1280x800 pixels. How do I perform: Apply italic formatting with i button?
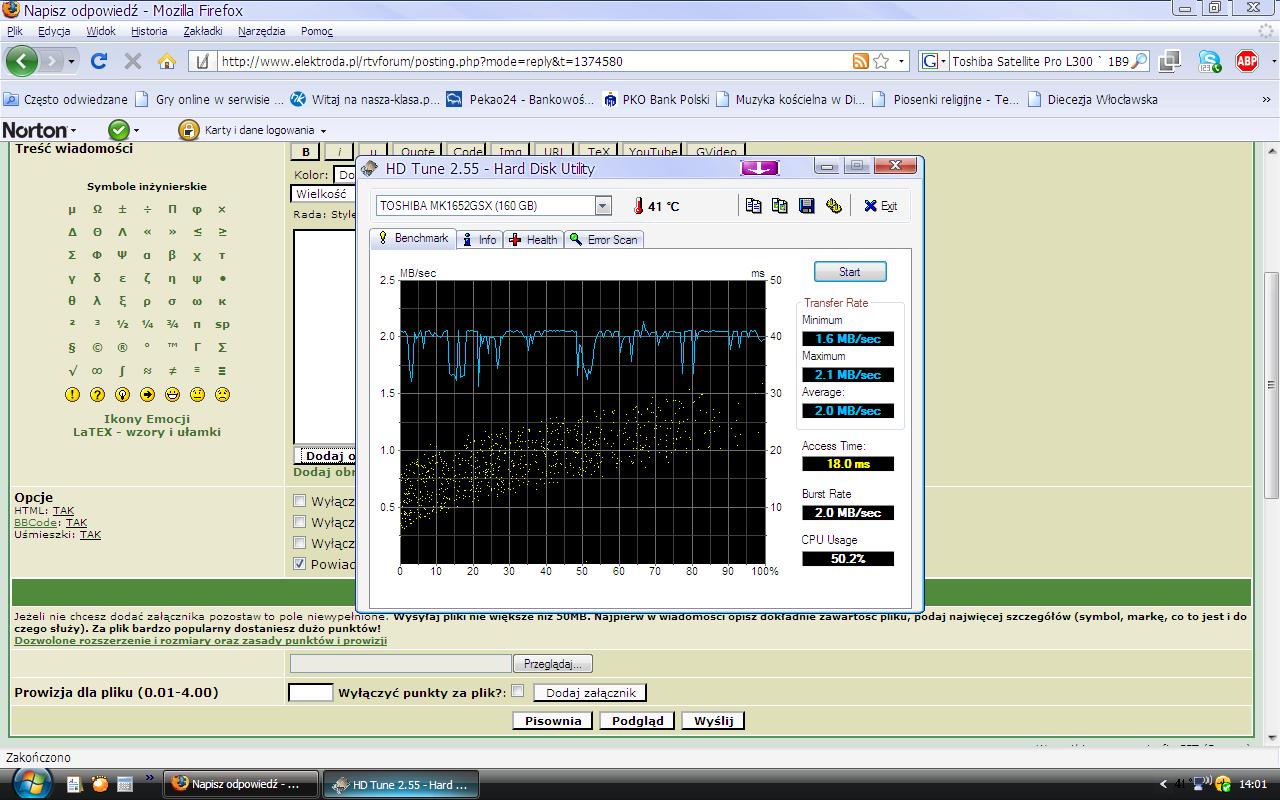coord(339,152)
